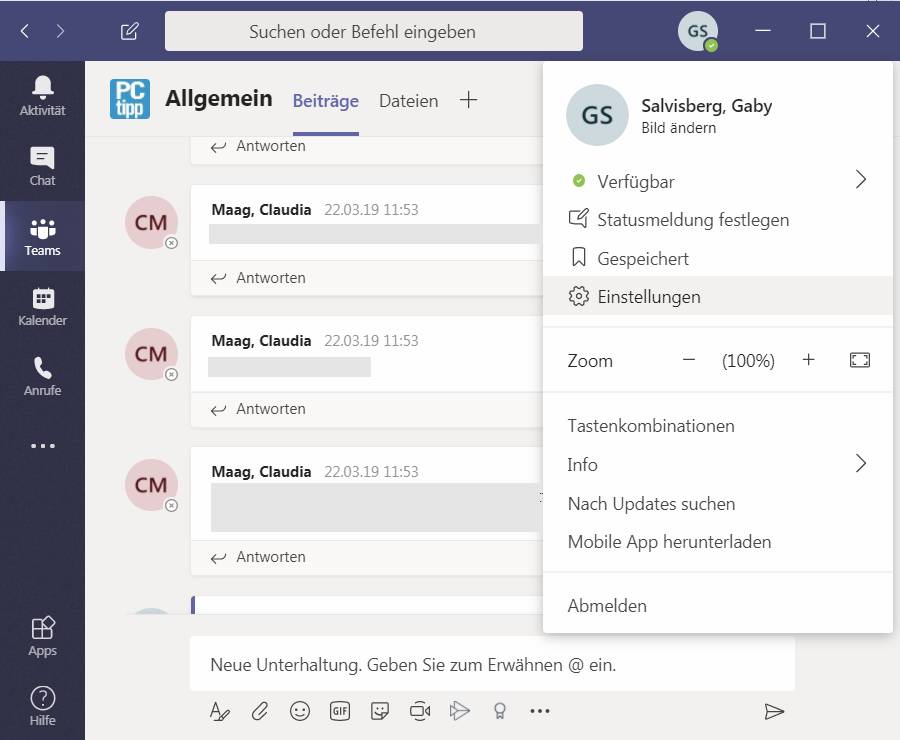The height and width of the screenshot is (740, 900).
Task: Open text format tool in composer
Action: (219, 711)
